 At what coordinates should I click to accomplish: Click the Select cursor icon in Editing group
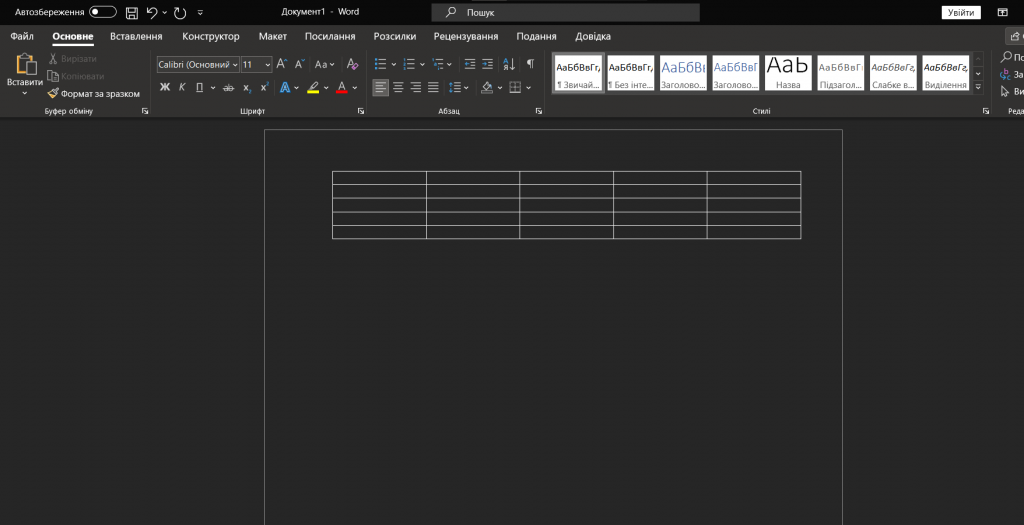[1006, 91]
